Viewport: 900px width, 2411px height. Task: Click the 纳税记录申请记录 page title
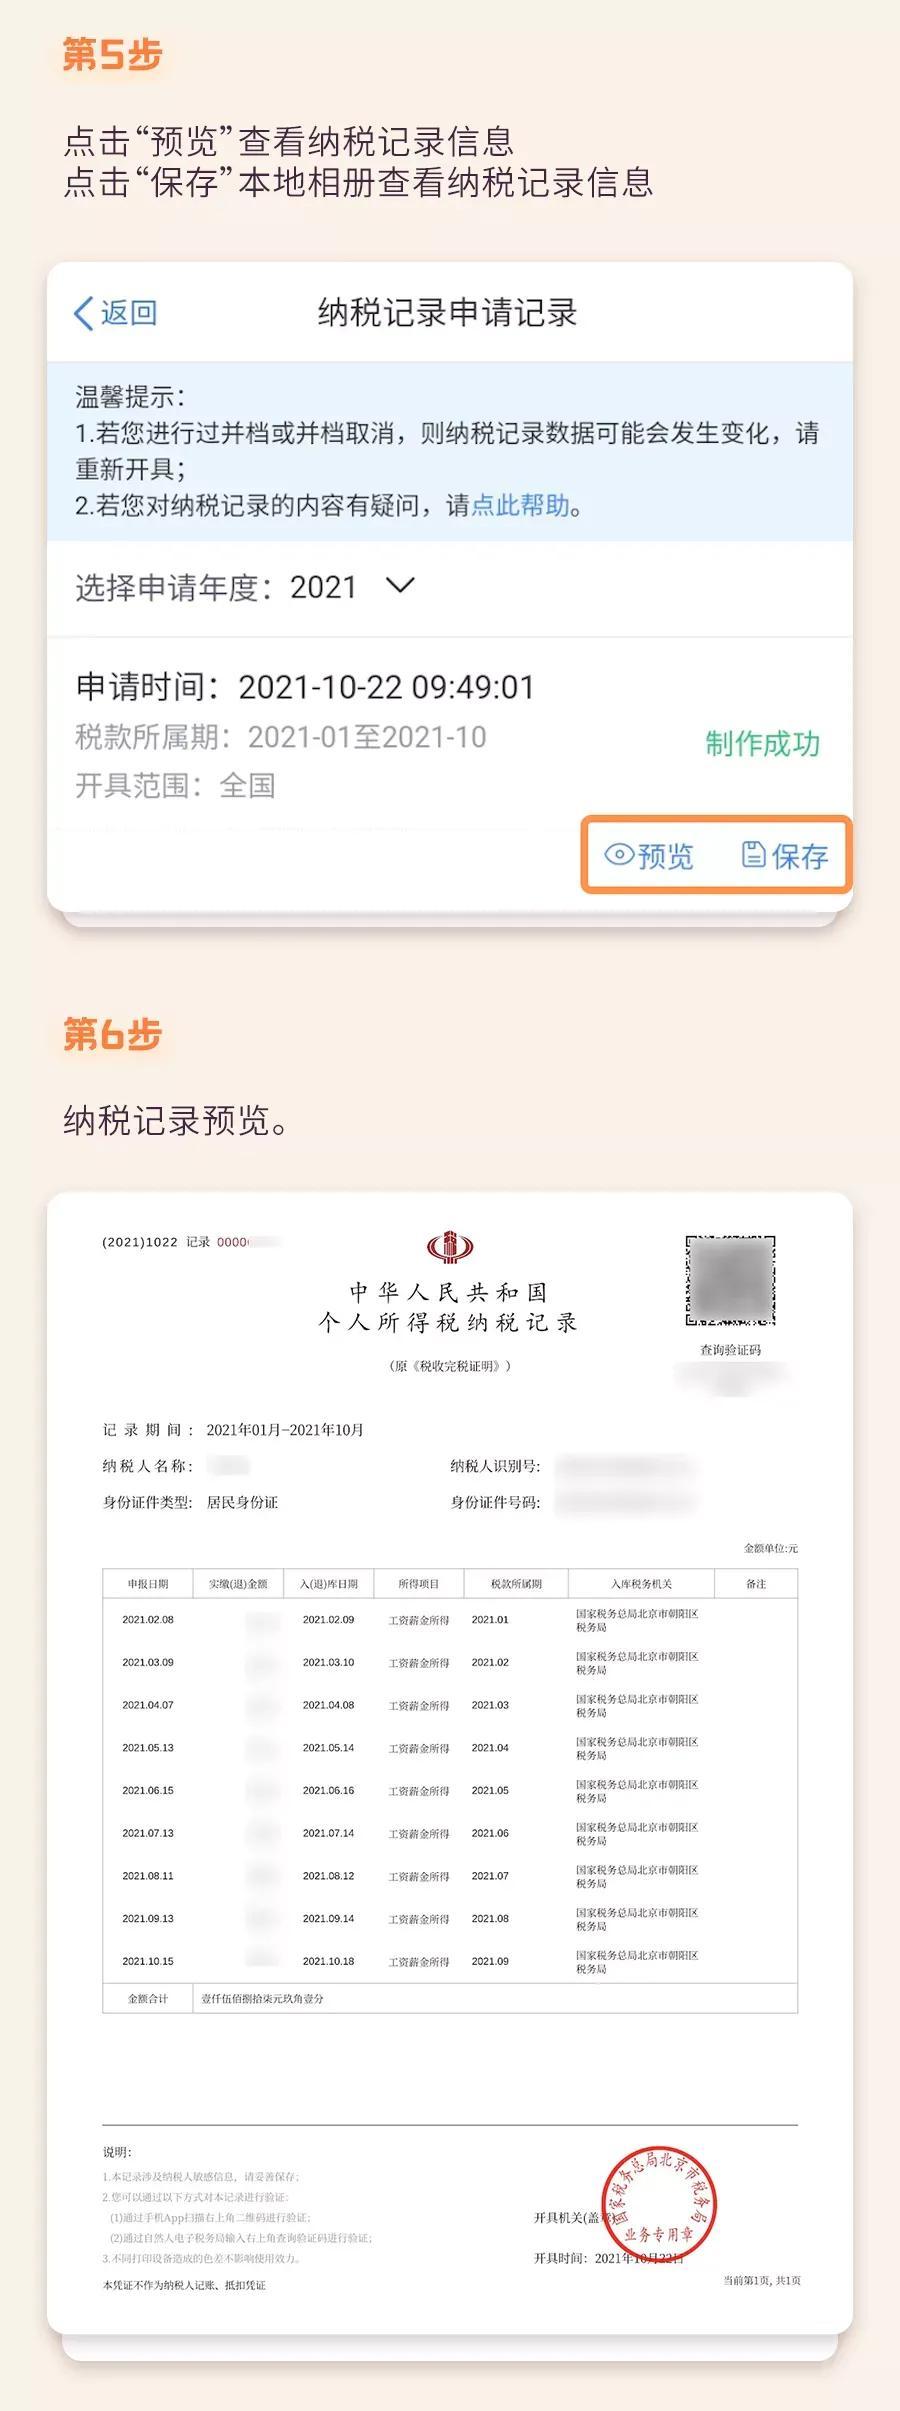[448, 313]
